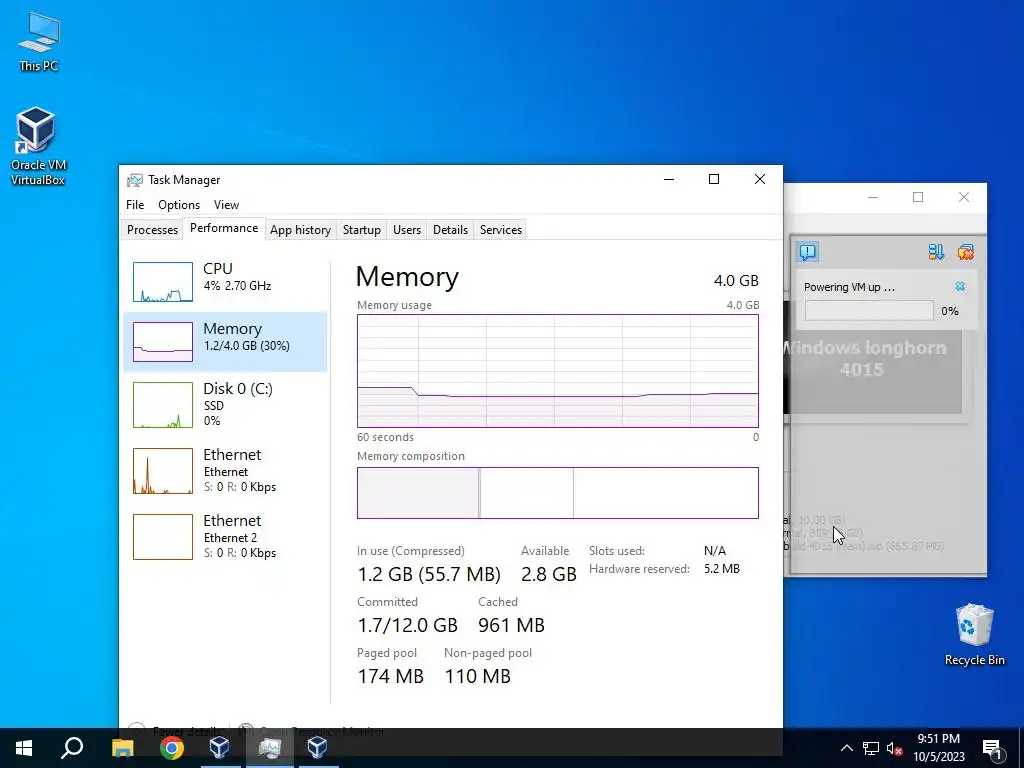Image resolution: width=1024 pixels, height=768 pixels.
Task: Open the Windows Start menu
Action: coord(24,748)
